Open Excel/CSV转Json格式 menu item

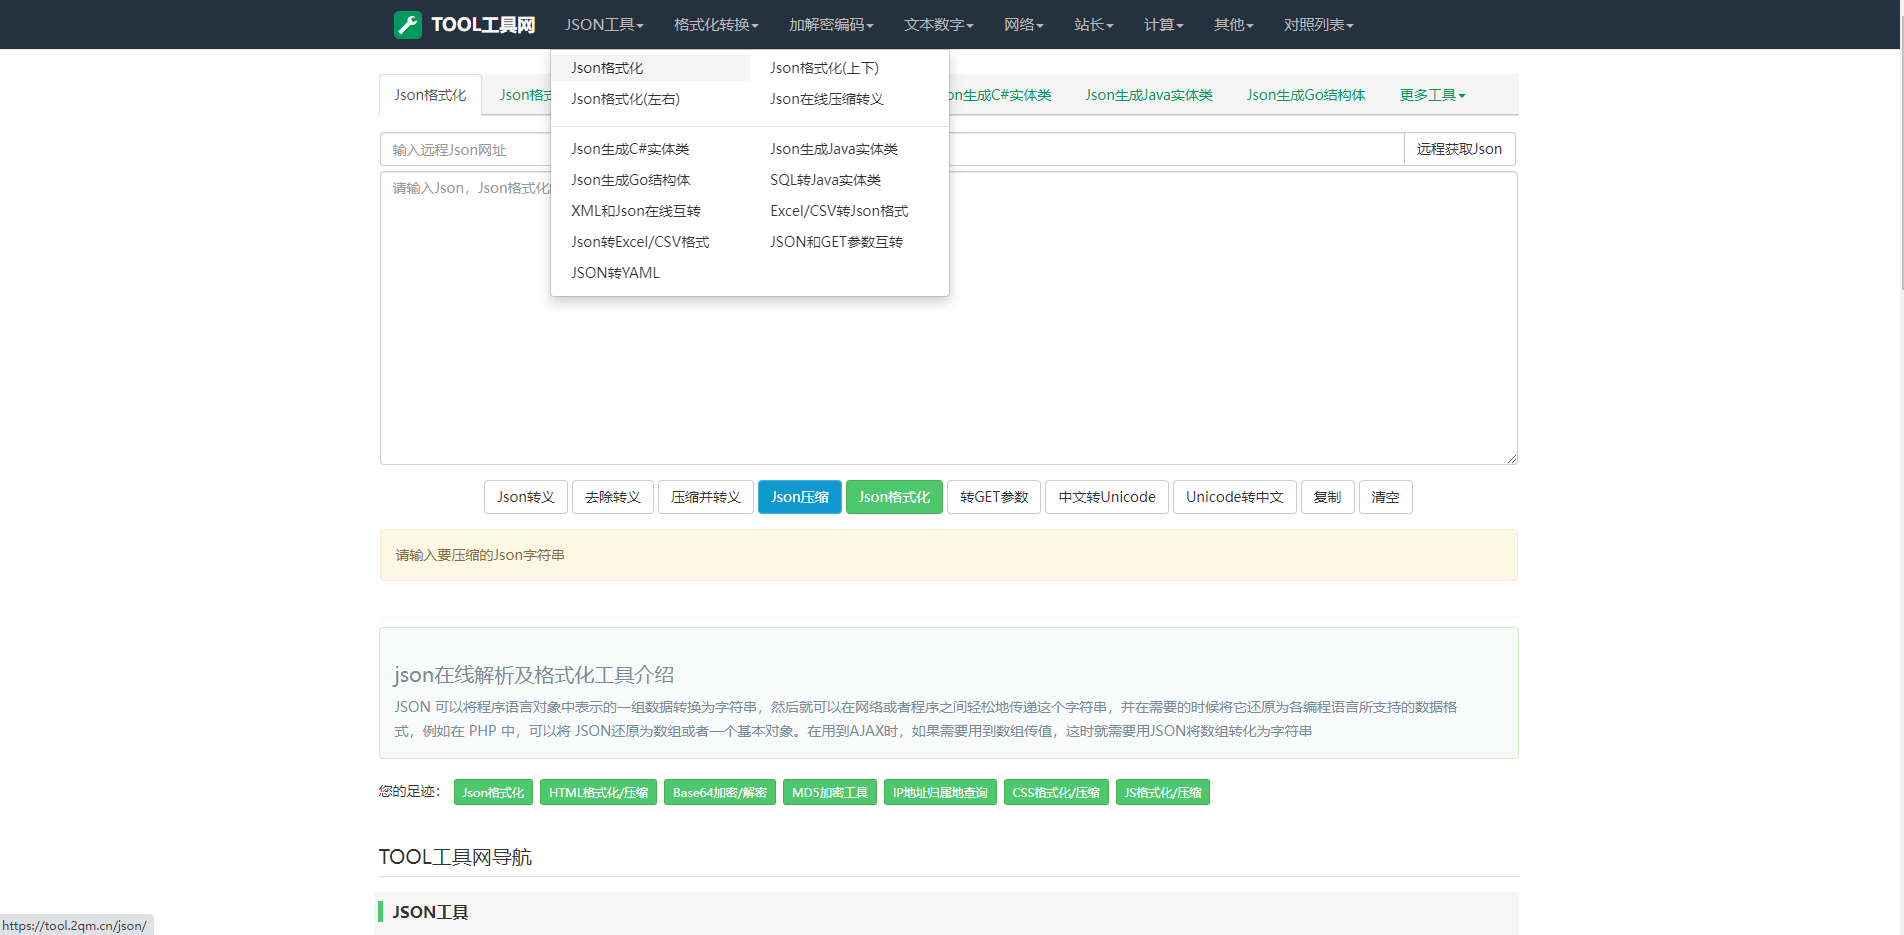click(839, 211)
